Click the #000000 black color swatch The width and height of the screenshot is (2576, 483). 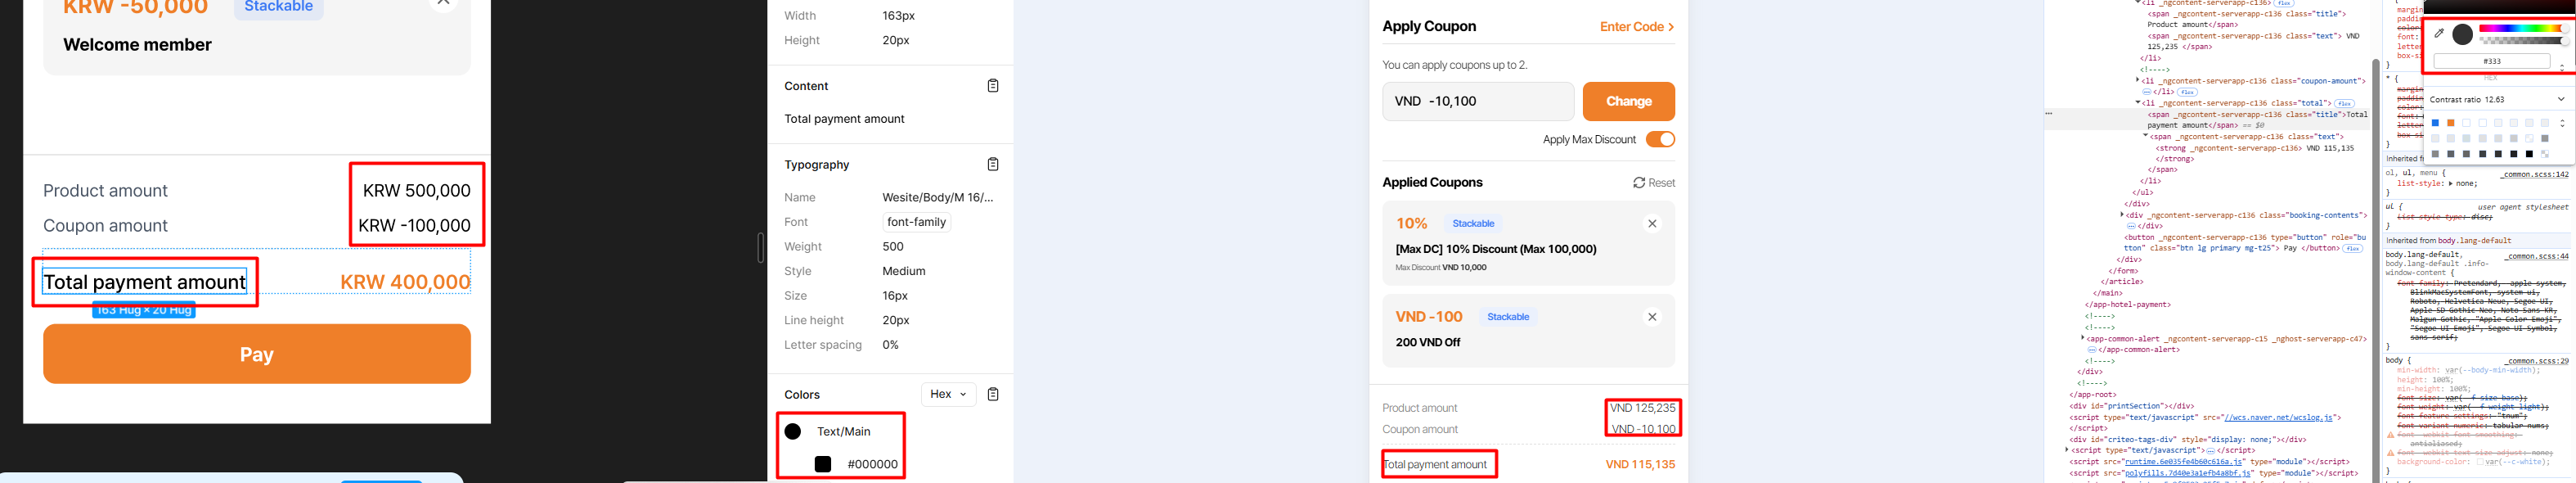[x=823, y=464]
